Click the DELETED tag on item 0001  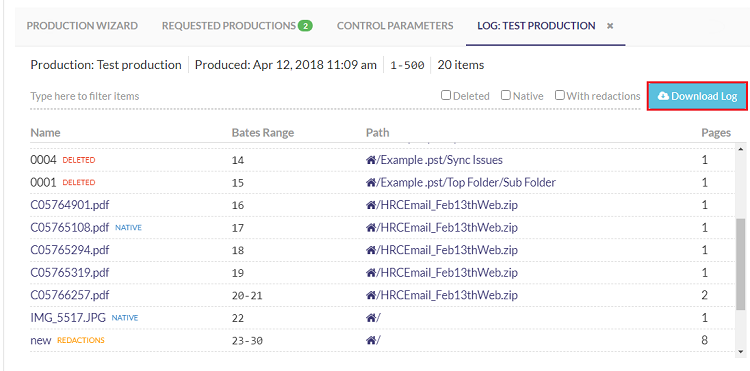[79, 183]
